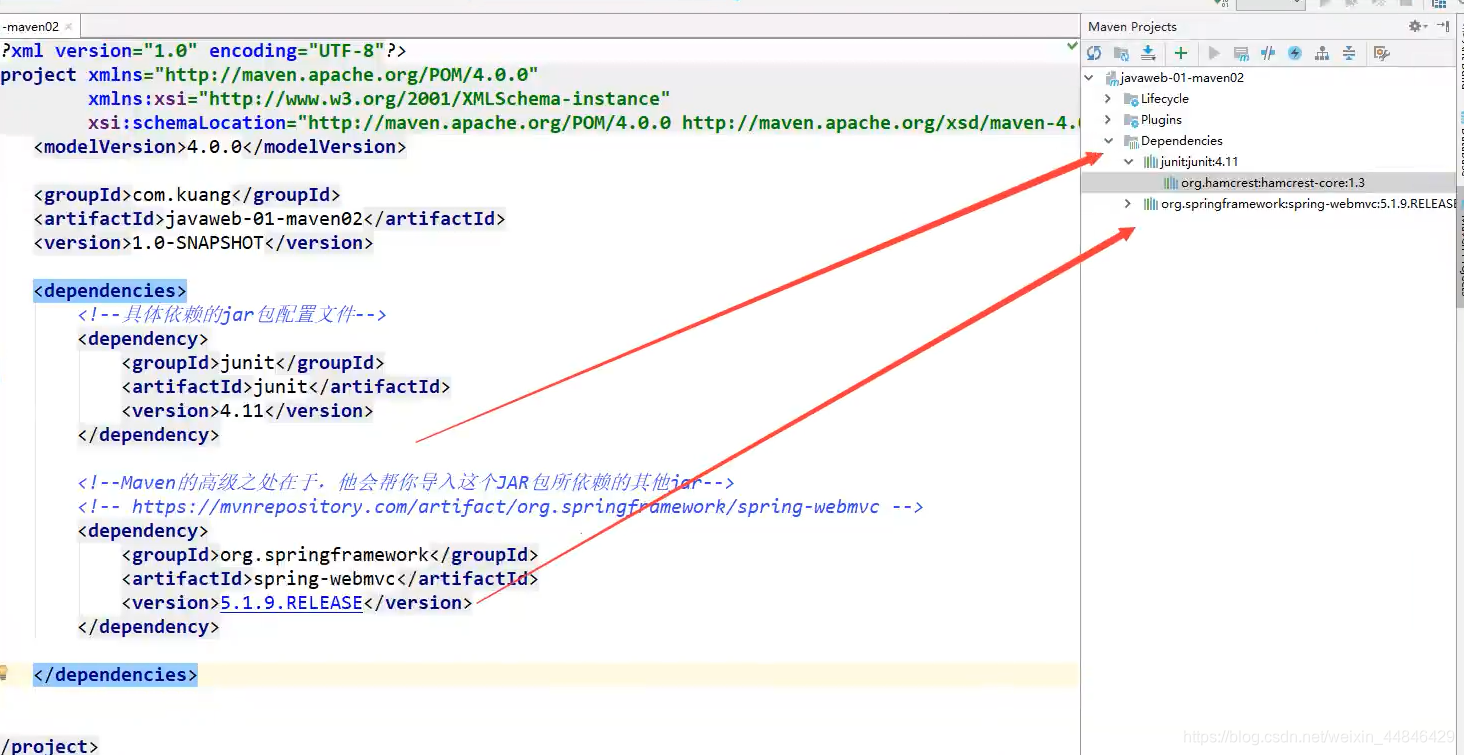Click the xml version declaration line
The width and height of the screenshot is (1464, 755).
point(203,51)
